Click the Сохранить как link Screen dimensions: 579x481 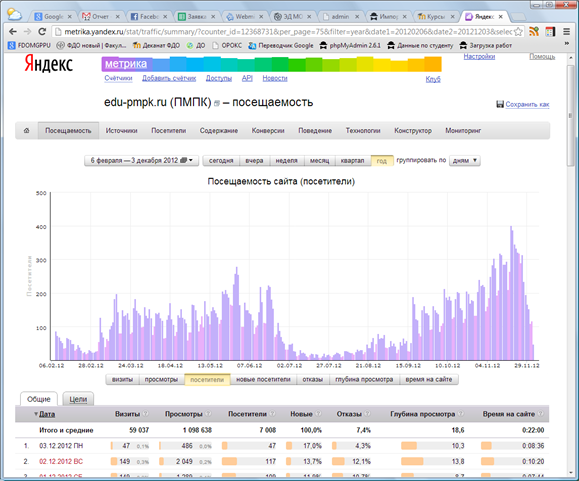527,104
